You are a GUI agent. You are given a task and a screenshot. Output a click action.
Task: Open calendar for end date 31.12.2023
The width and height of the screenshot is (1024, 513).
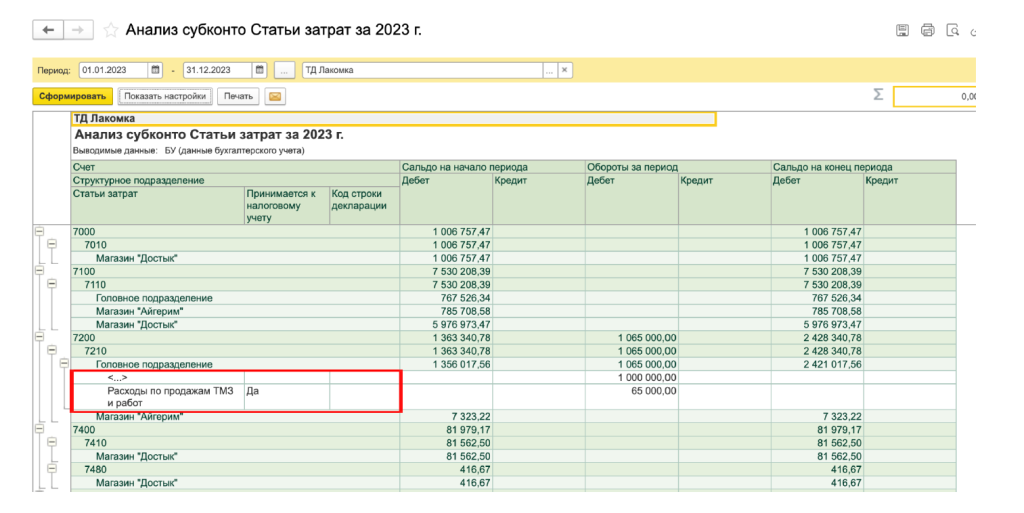click(260, 70)
